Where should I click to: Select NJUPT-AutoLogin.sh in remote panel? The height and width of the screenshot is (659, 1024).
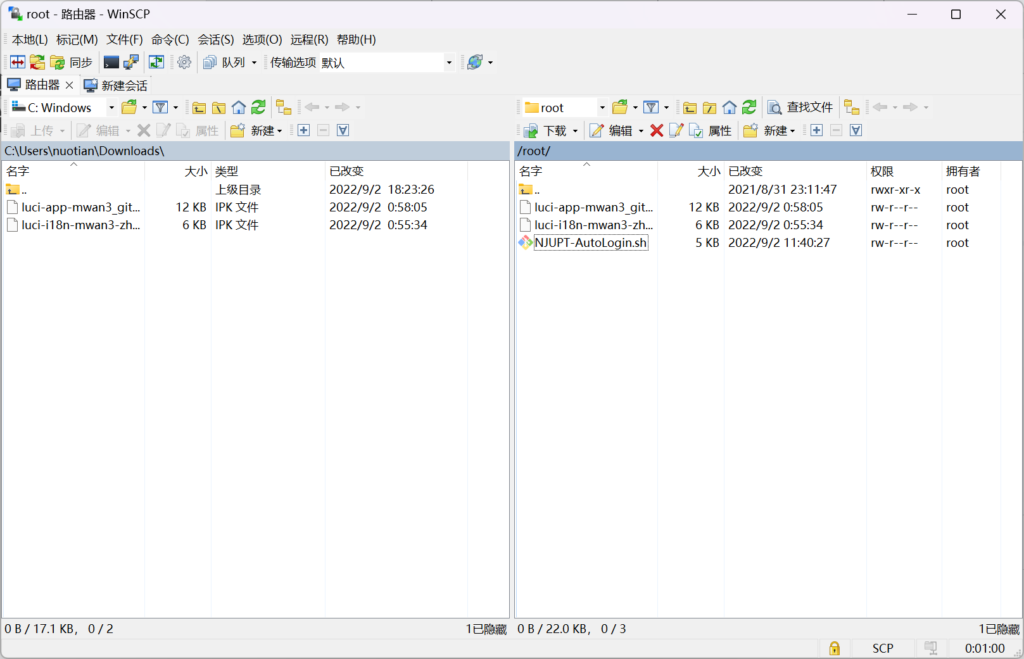pos(591,243)
